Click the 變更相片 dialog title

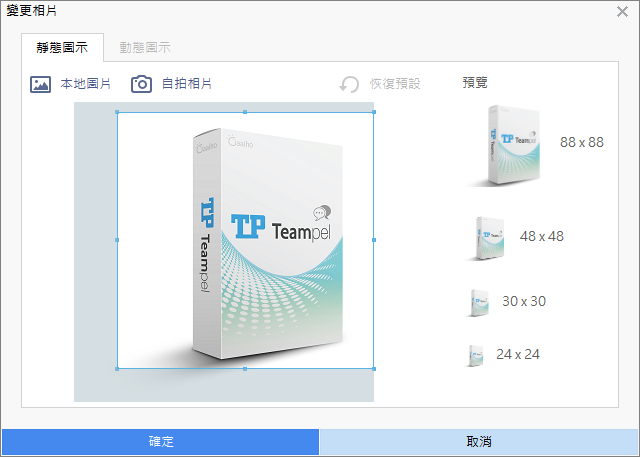(31, 11)
